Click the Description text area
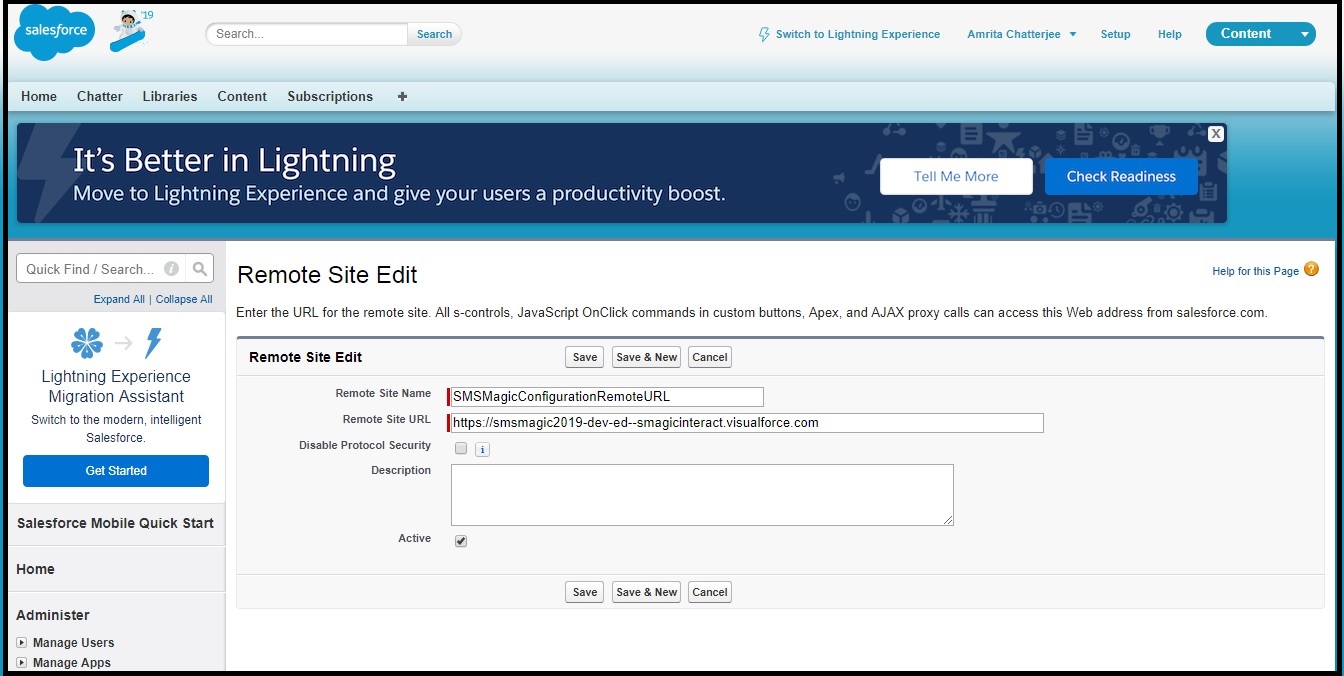1344x676 pixels. [x=702, y=495]
